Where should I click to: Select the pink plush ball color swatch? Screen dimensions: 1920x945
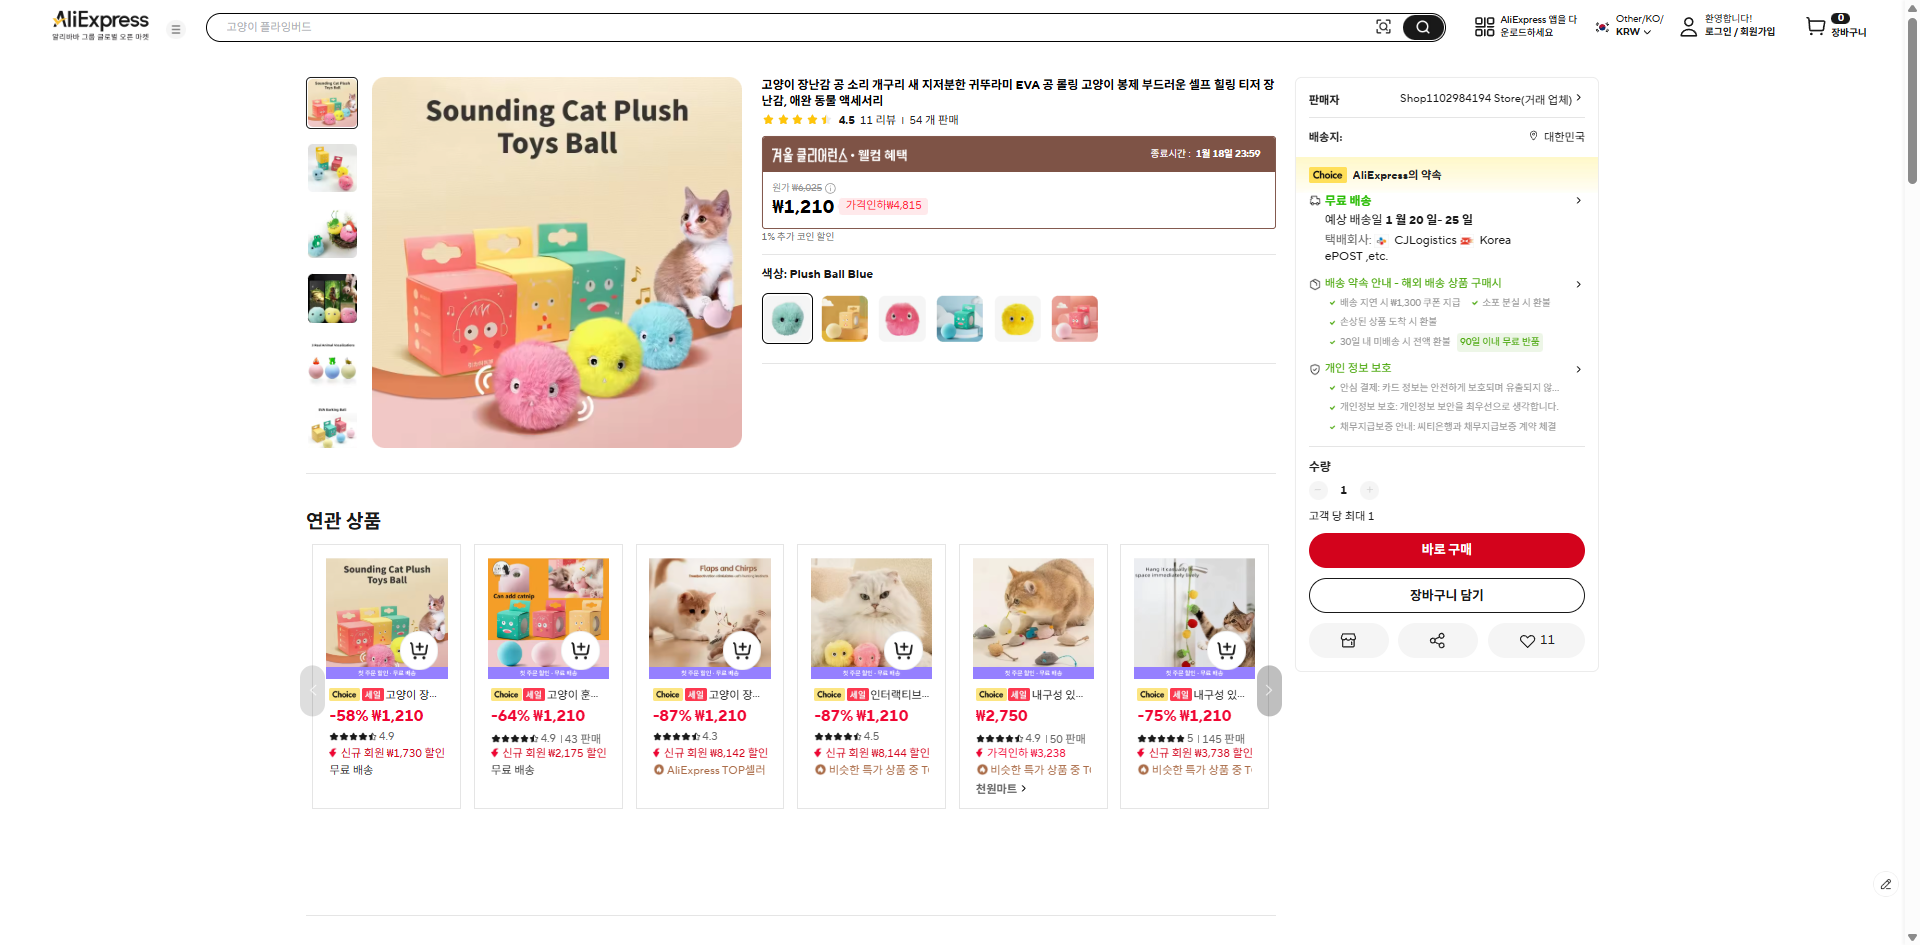[x=902, y=319]
